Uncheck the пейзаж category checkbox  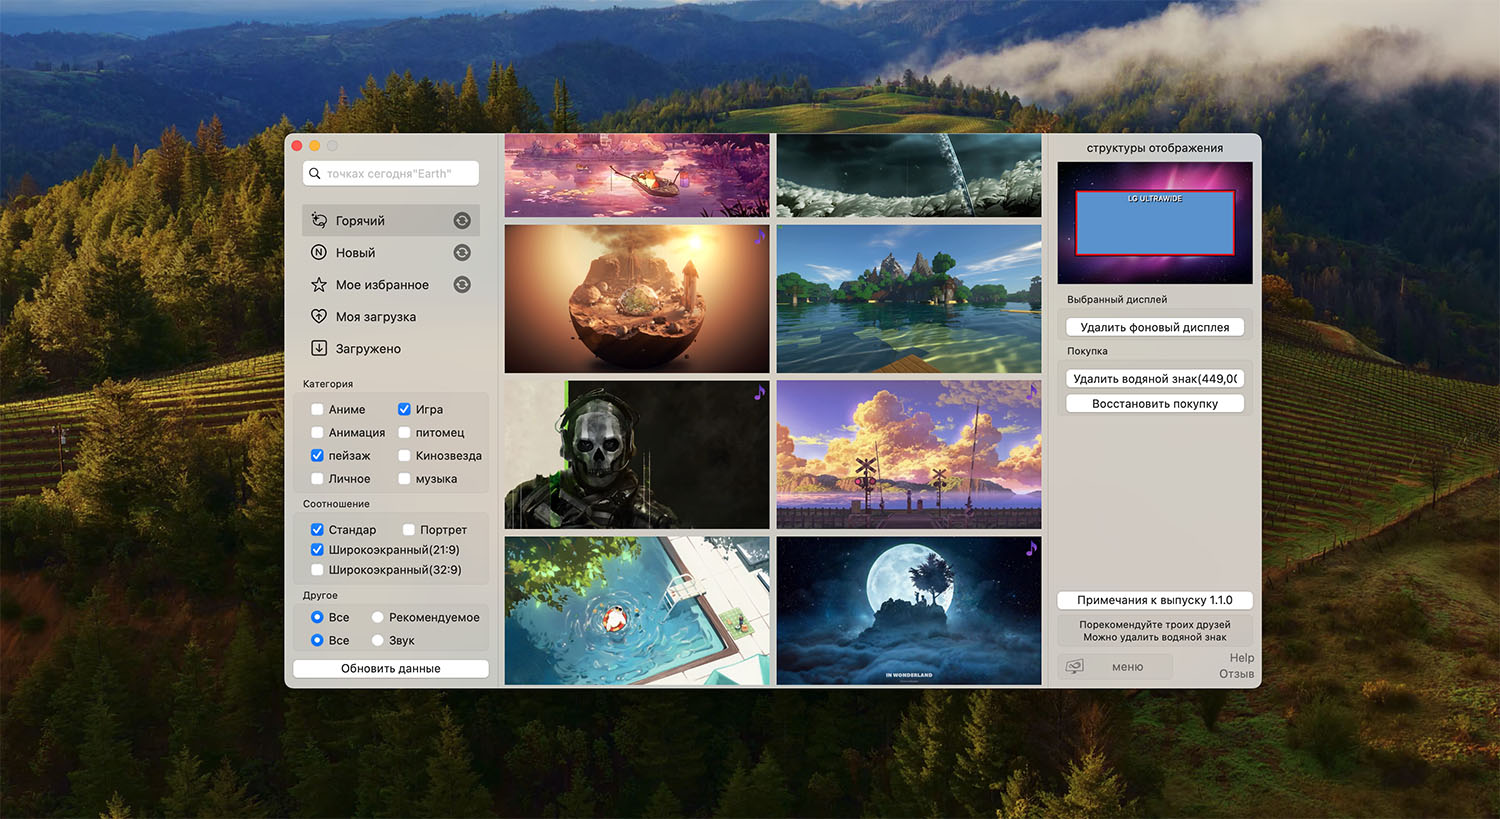317,456
